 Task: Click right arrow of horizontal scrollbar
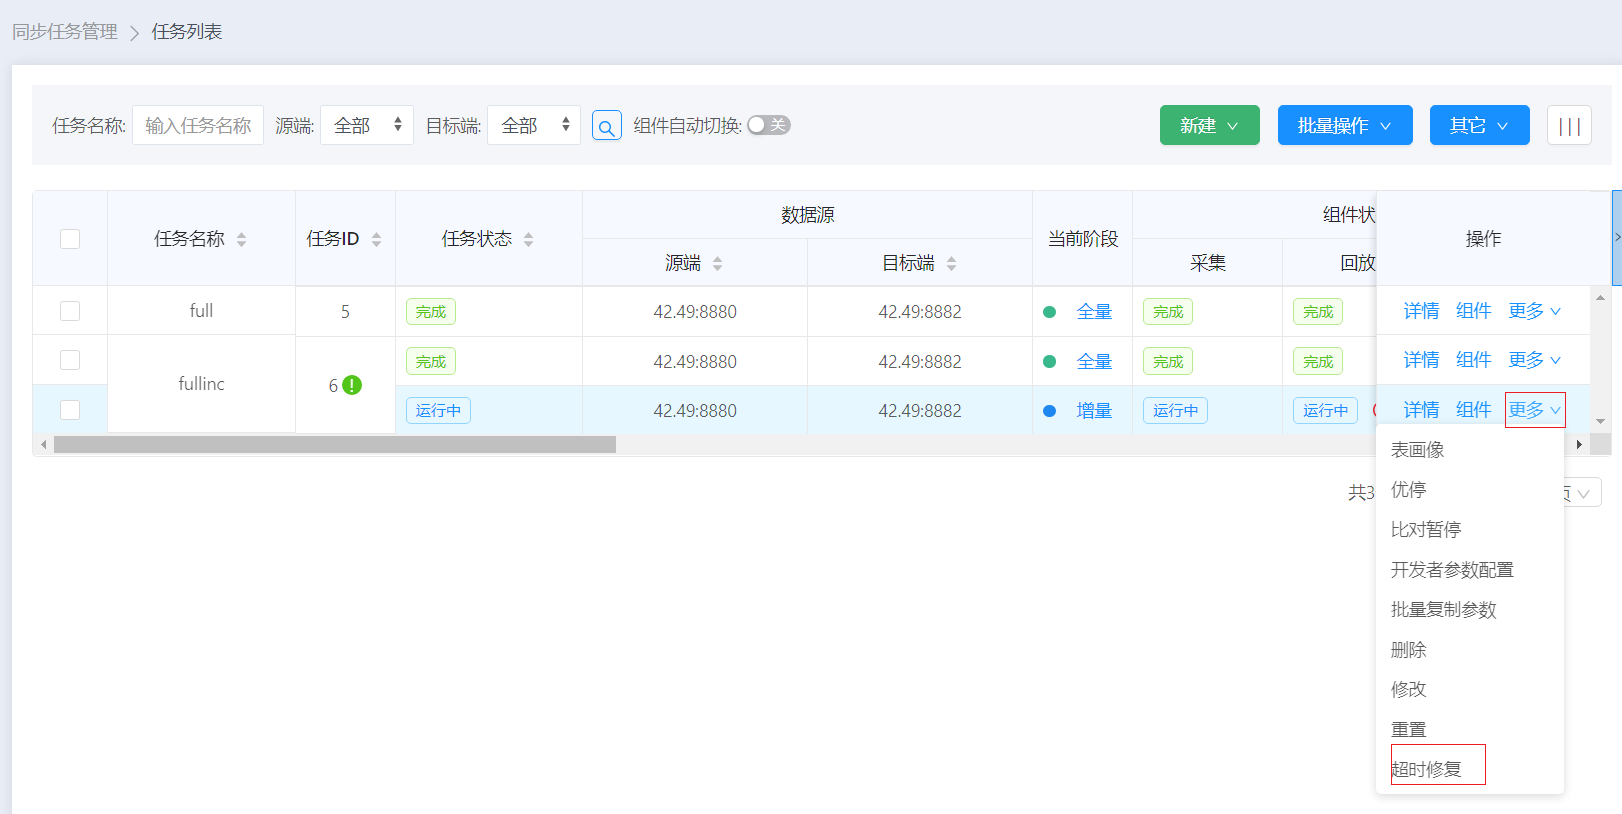click(1579, 444)
